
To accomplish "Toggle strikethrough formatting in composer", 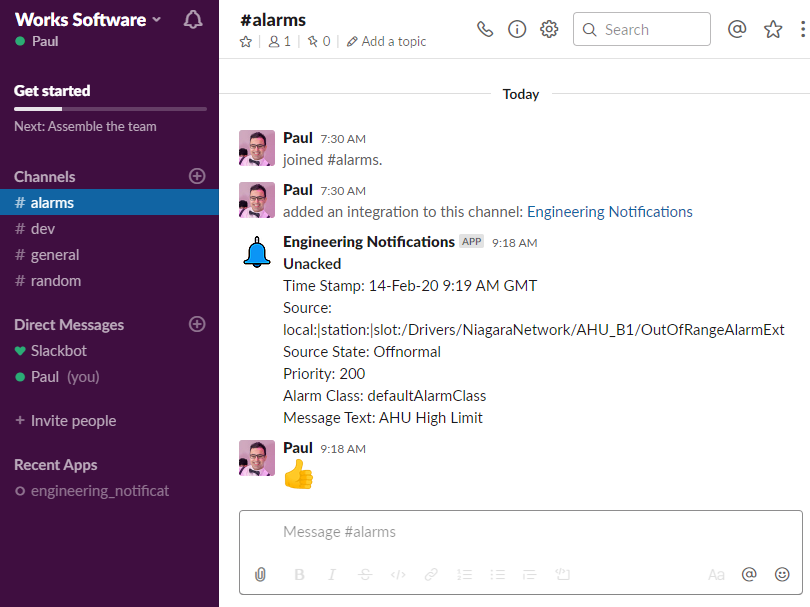I will [x=365, y=574].
